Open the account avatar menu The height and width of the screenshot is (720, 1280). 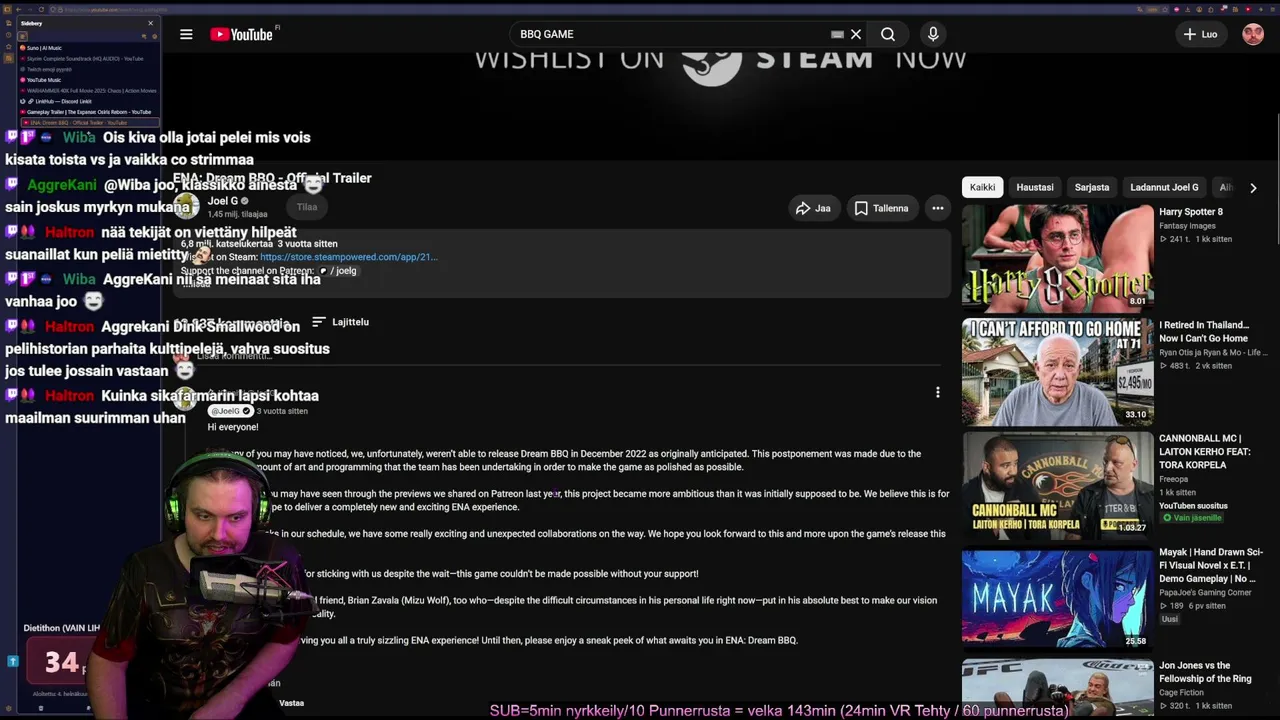pyautogui.click(x=1253, y=34)
